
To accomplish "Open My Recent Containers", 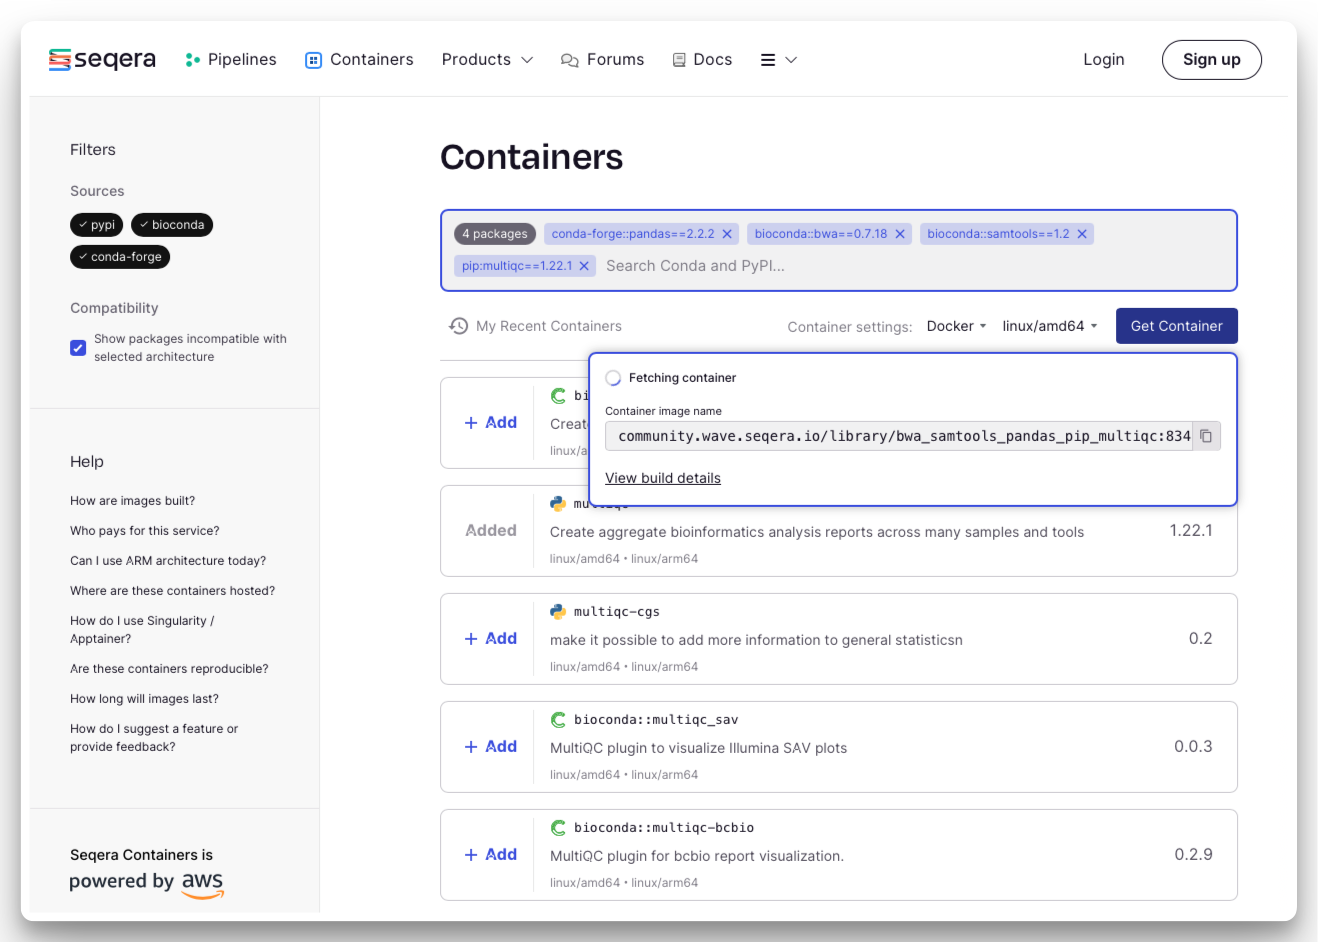I will pos(536,326).
